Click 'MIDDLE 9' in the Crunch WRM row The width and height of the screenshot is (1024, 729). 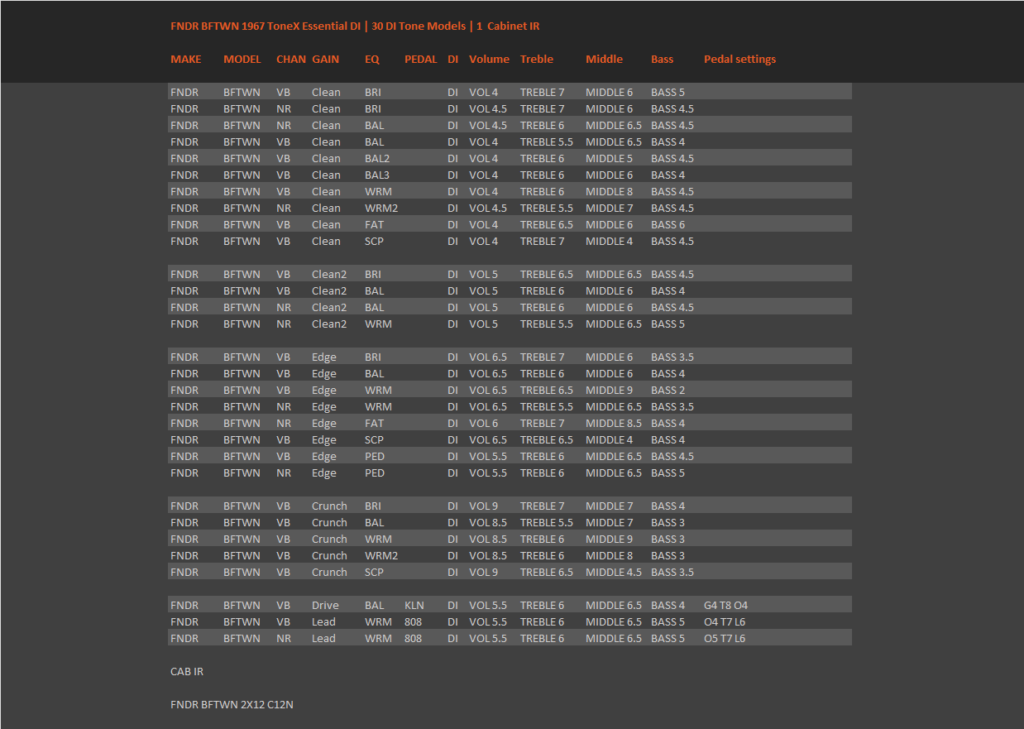(609, 539)
